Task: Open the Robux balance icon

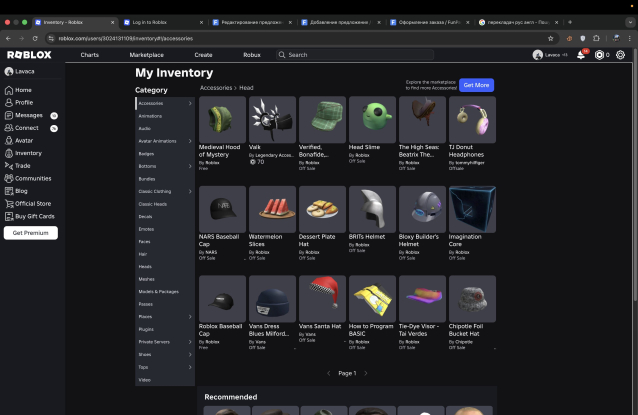Action: pyautogui.click(x=600, y=55)
